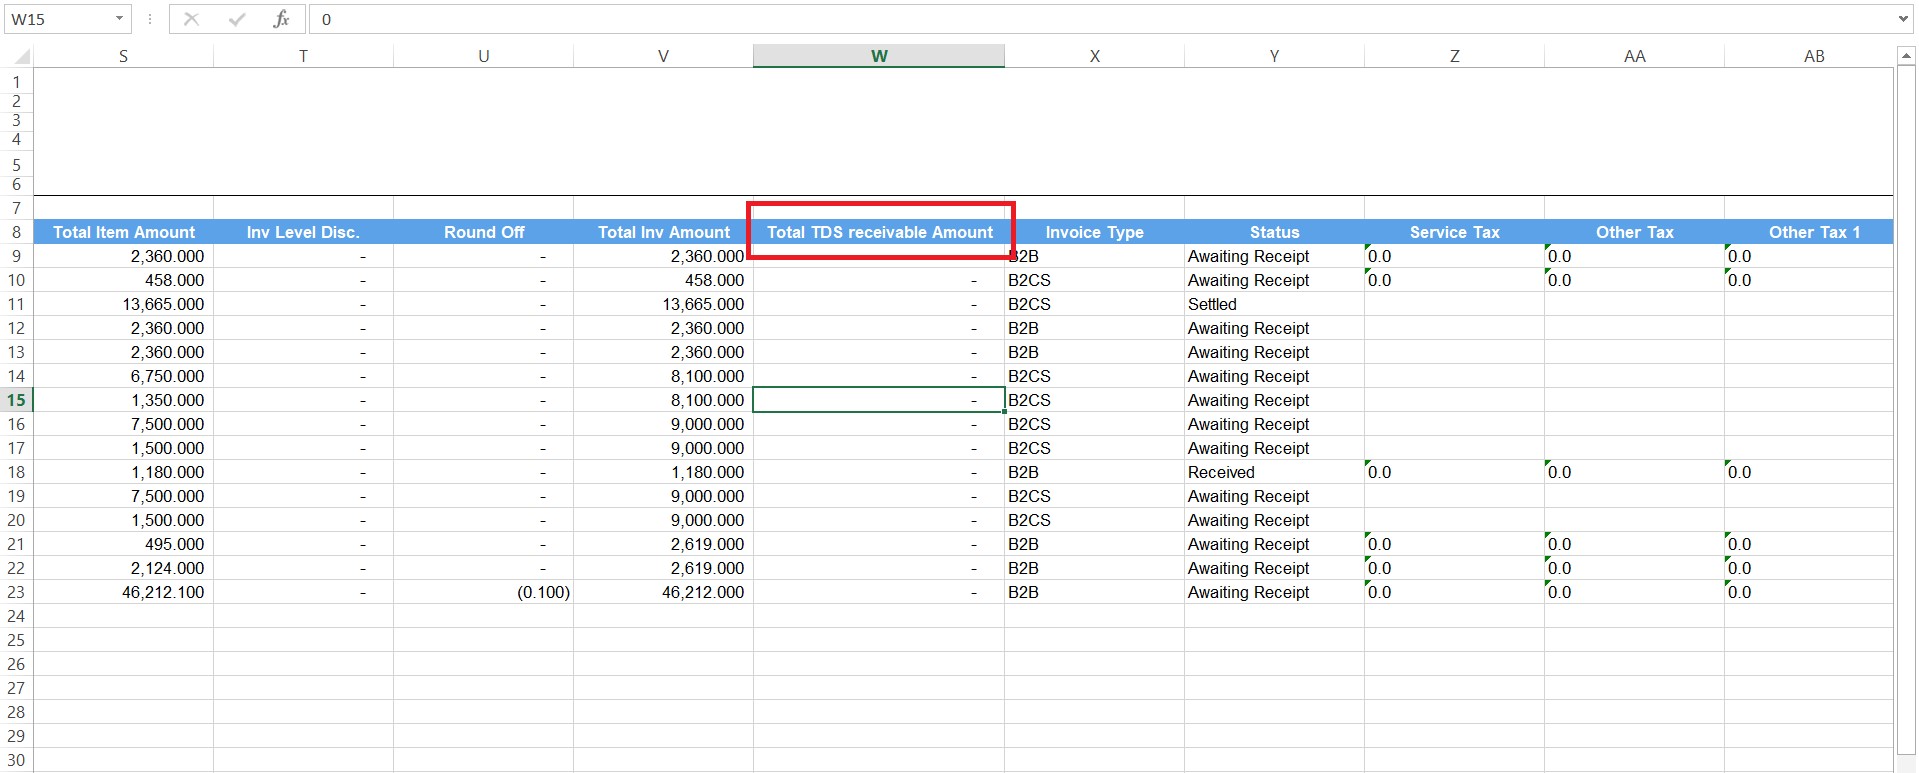
Task: Select column Z header
Action: pyautogui.click(x=1454, y=56)
